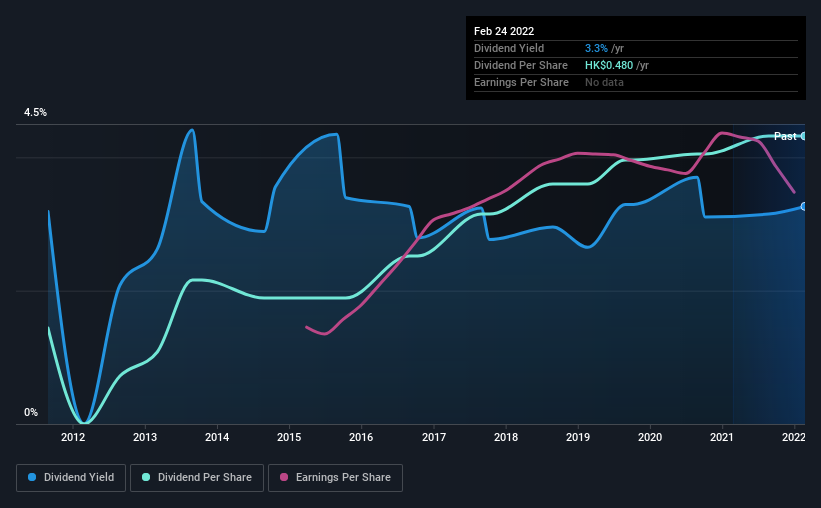
Task: Toggle the Dividend Per Share legend button
Action: [x=197, y=478]
